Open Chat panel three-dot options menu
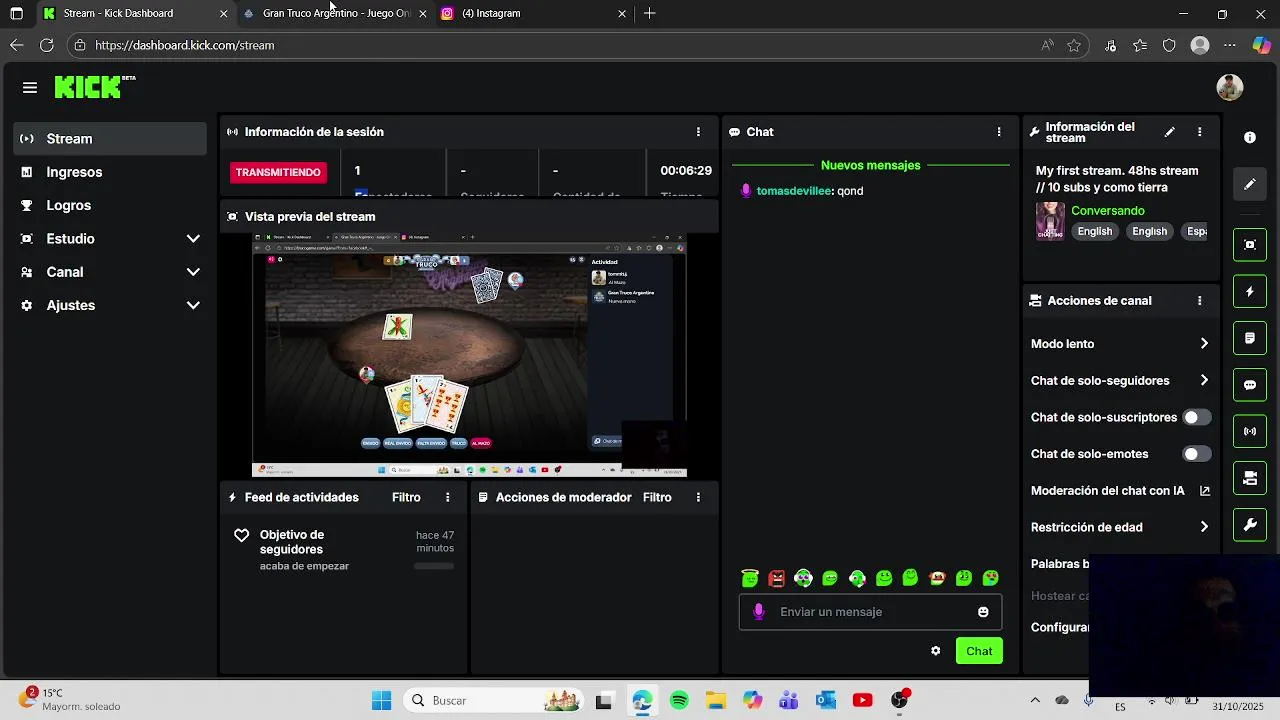 pyautogui.click(x=998, y=132)
